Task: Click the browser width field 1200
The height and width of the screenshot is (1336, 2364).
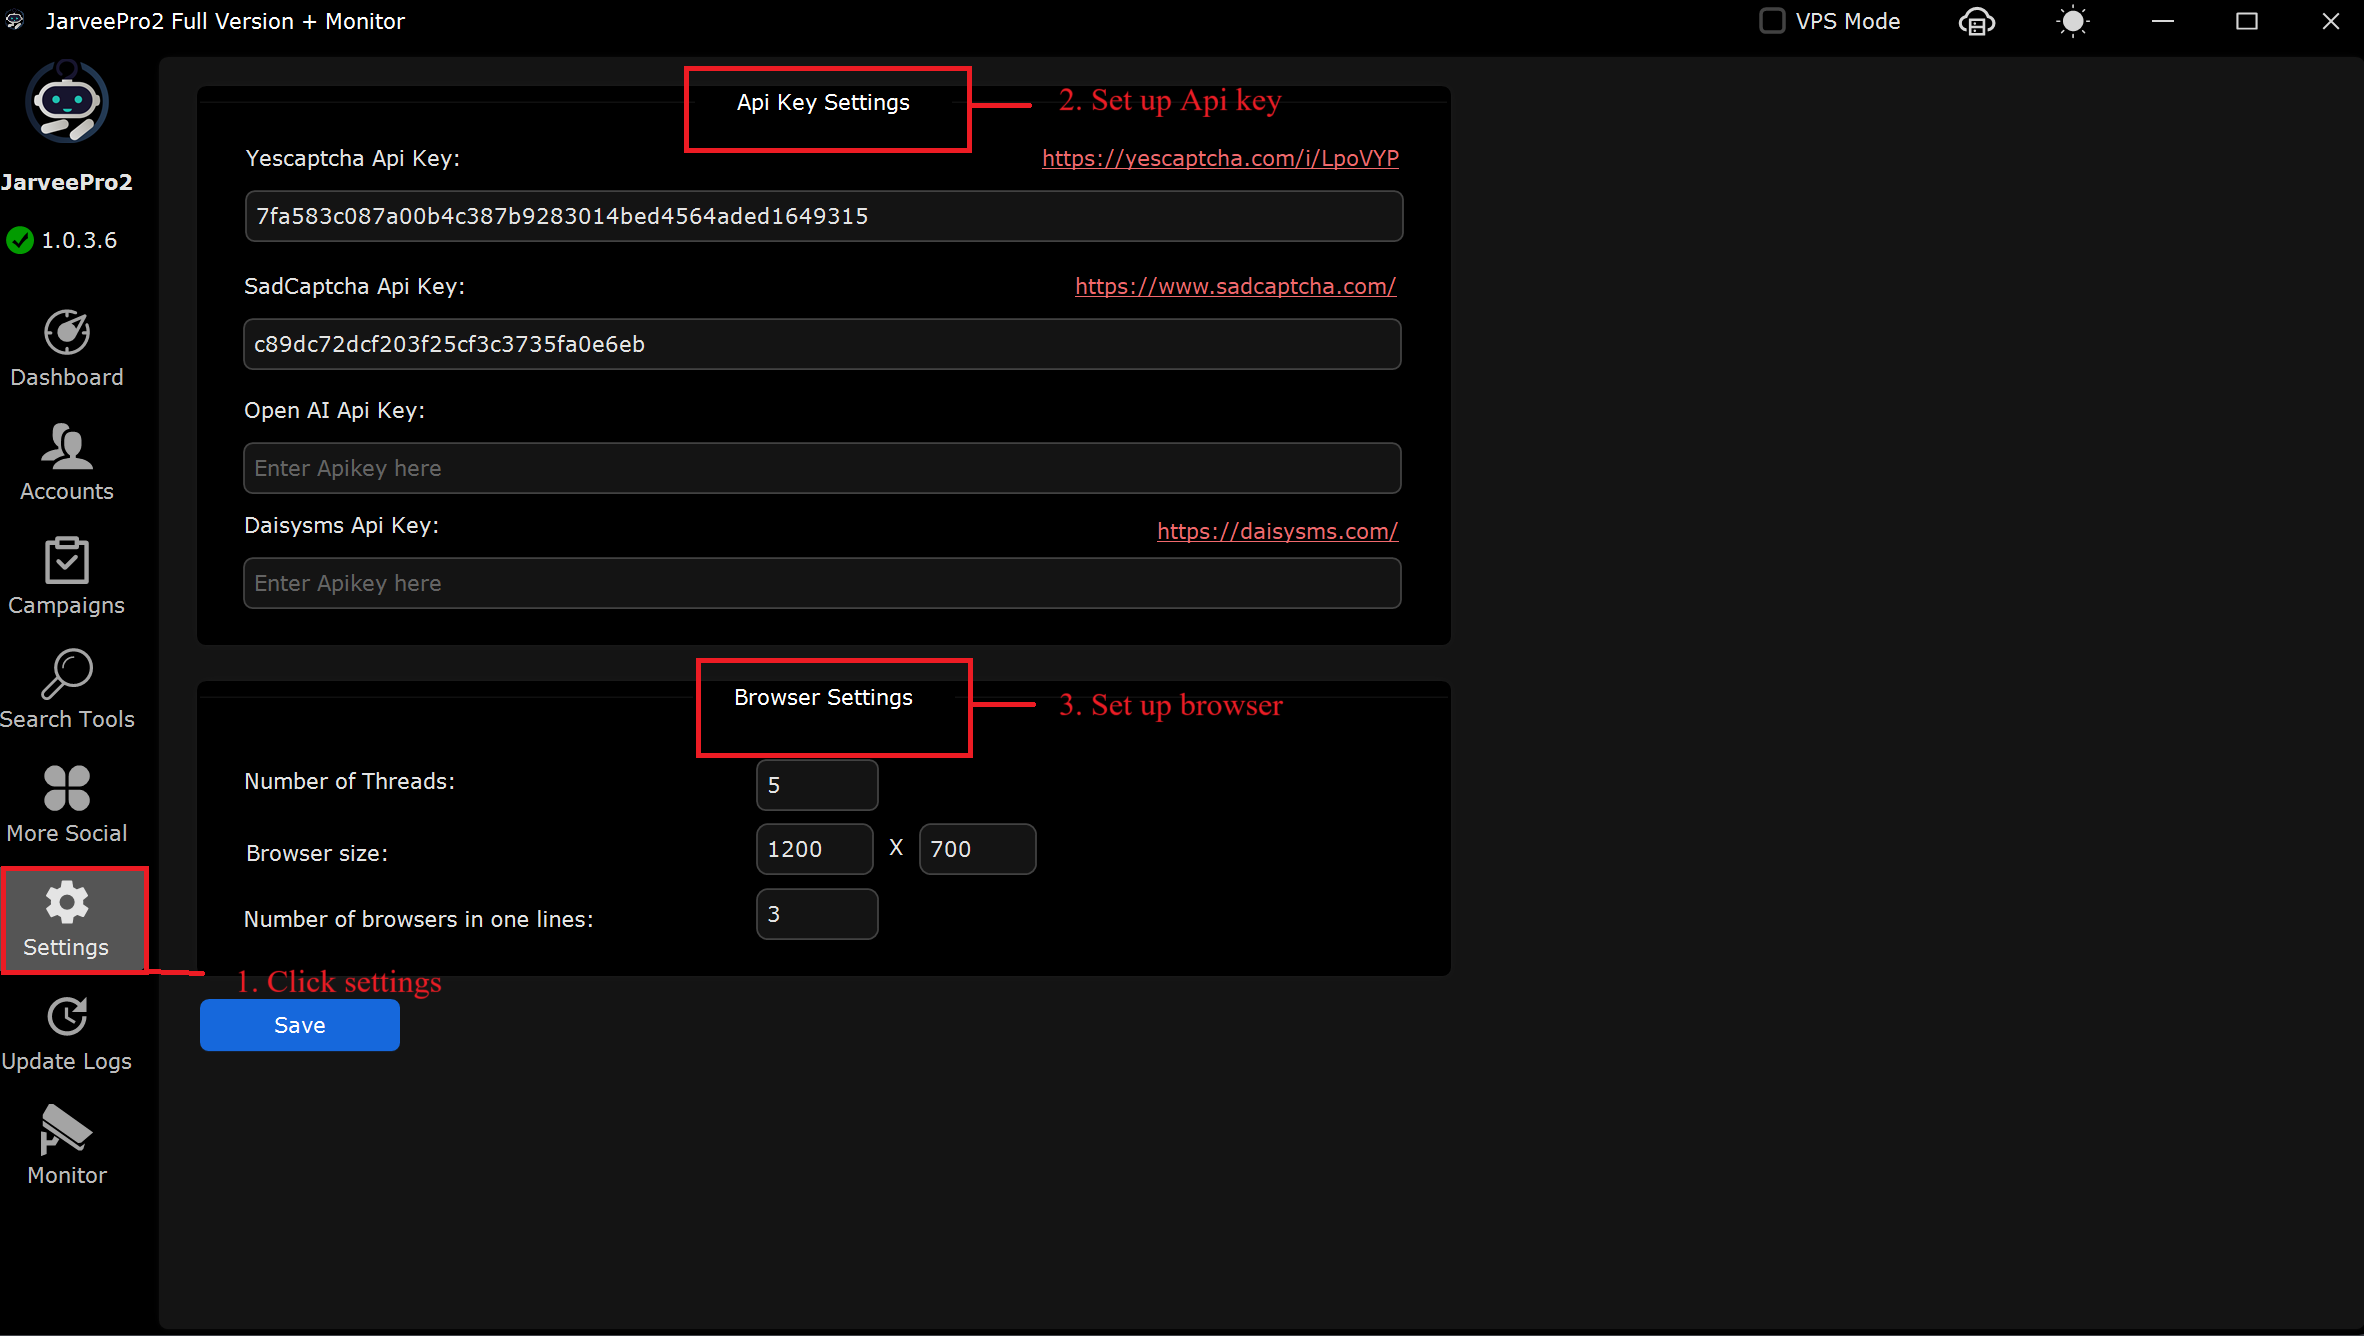Action: click(x=814, y=849)
